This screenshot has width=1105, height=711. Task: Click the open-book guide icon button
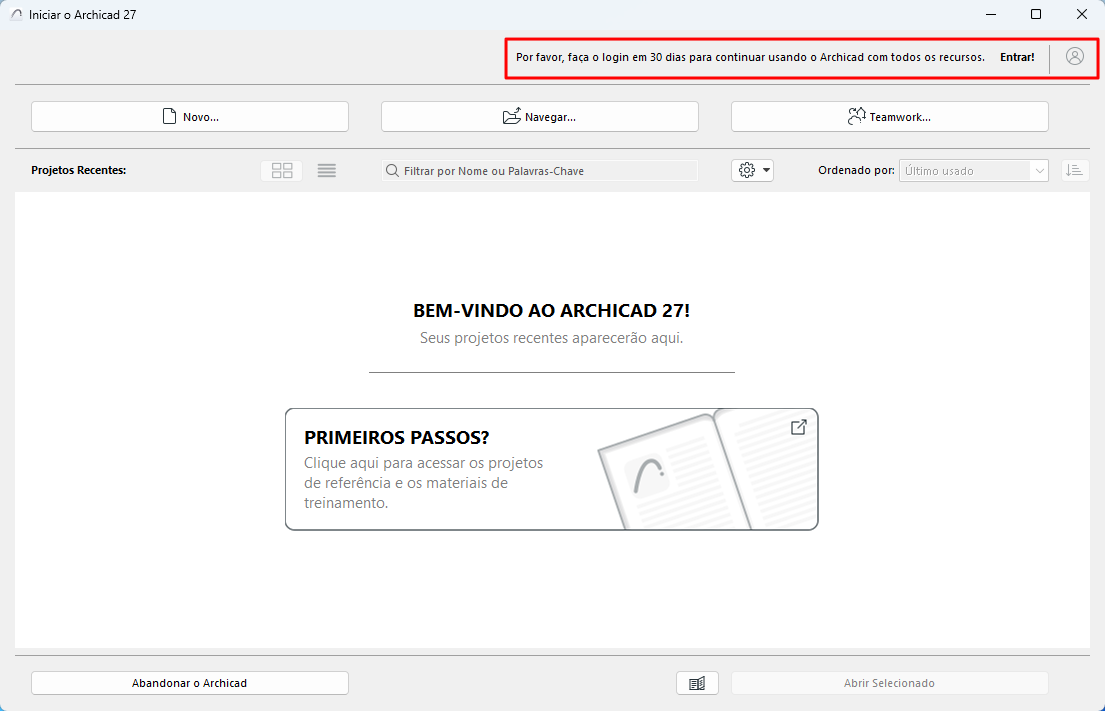[697, 683]
